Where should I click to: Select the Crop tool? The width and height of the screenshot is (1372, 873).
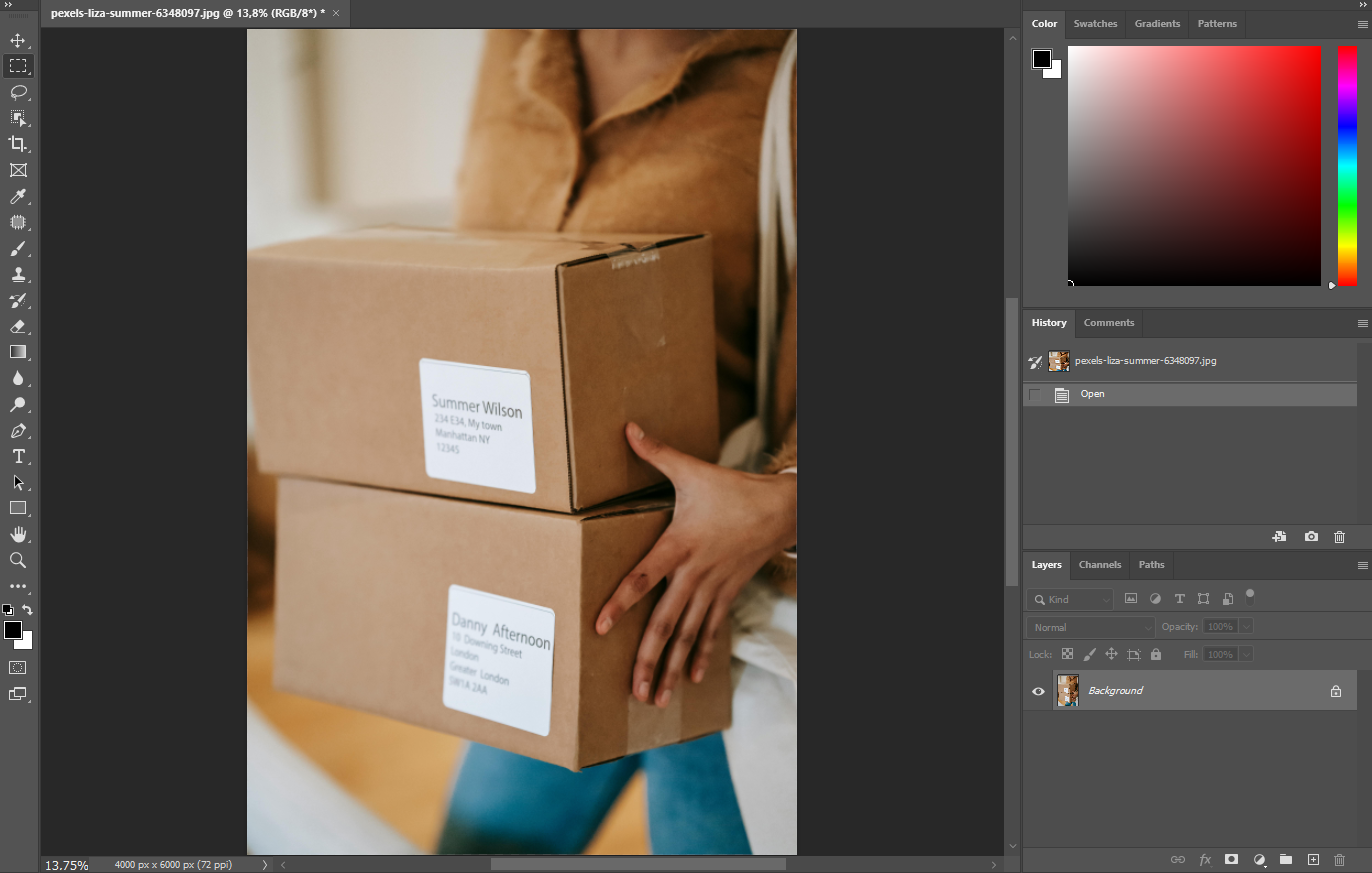tap(18, 144)
